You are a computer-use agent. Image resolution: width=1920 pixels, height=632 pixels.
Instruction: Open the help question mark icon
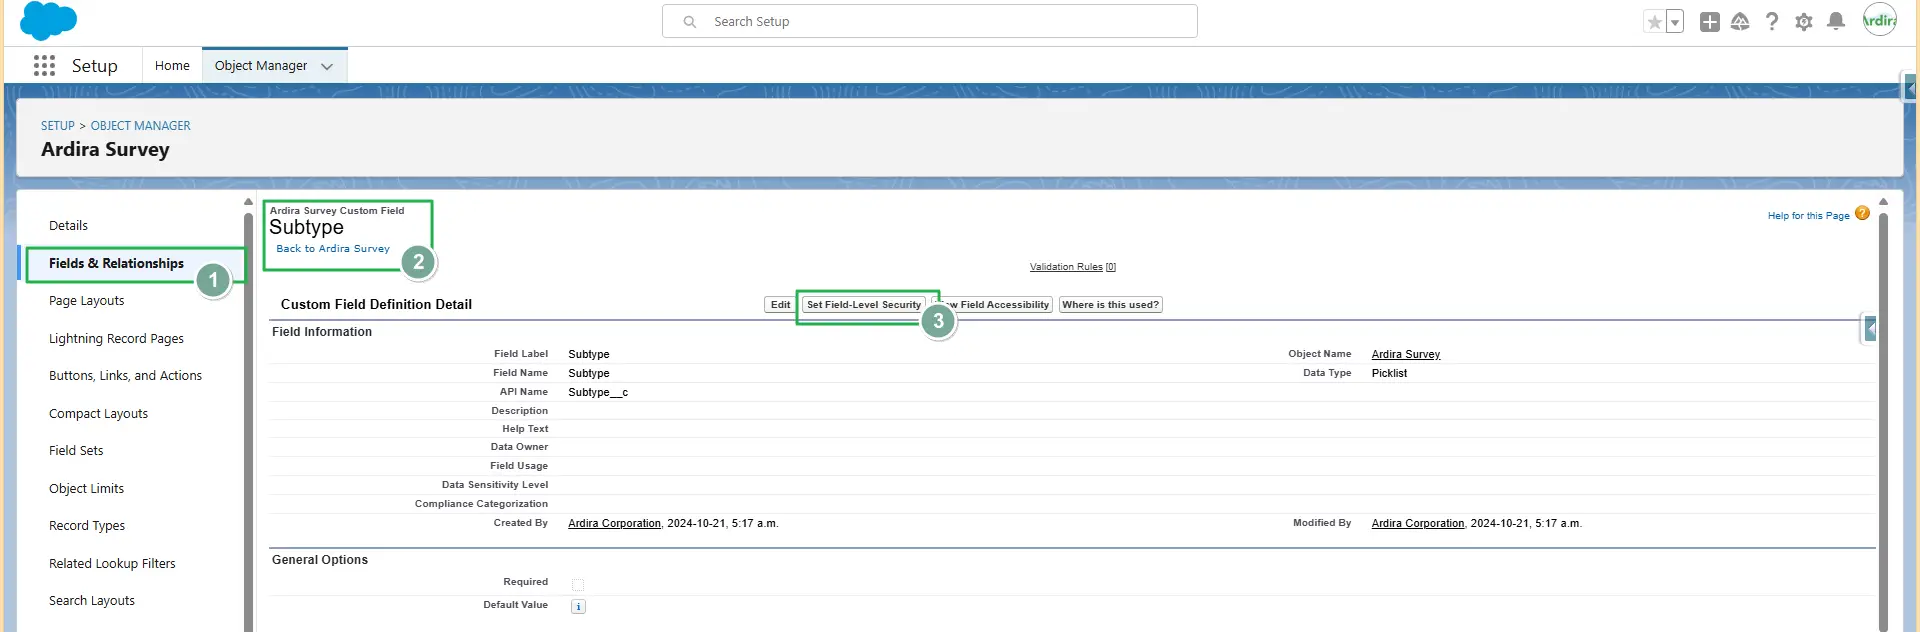tap(1772, 22)
